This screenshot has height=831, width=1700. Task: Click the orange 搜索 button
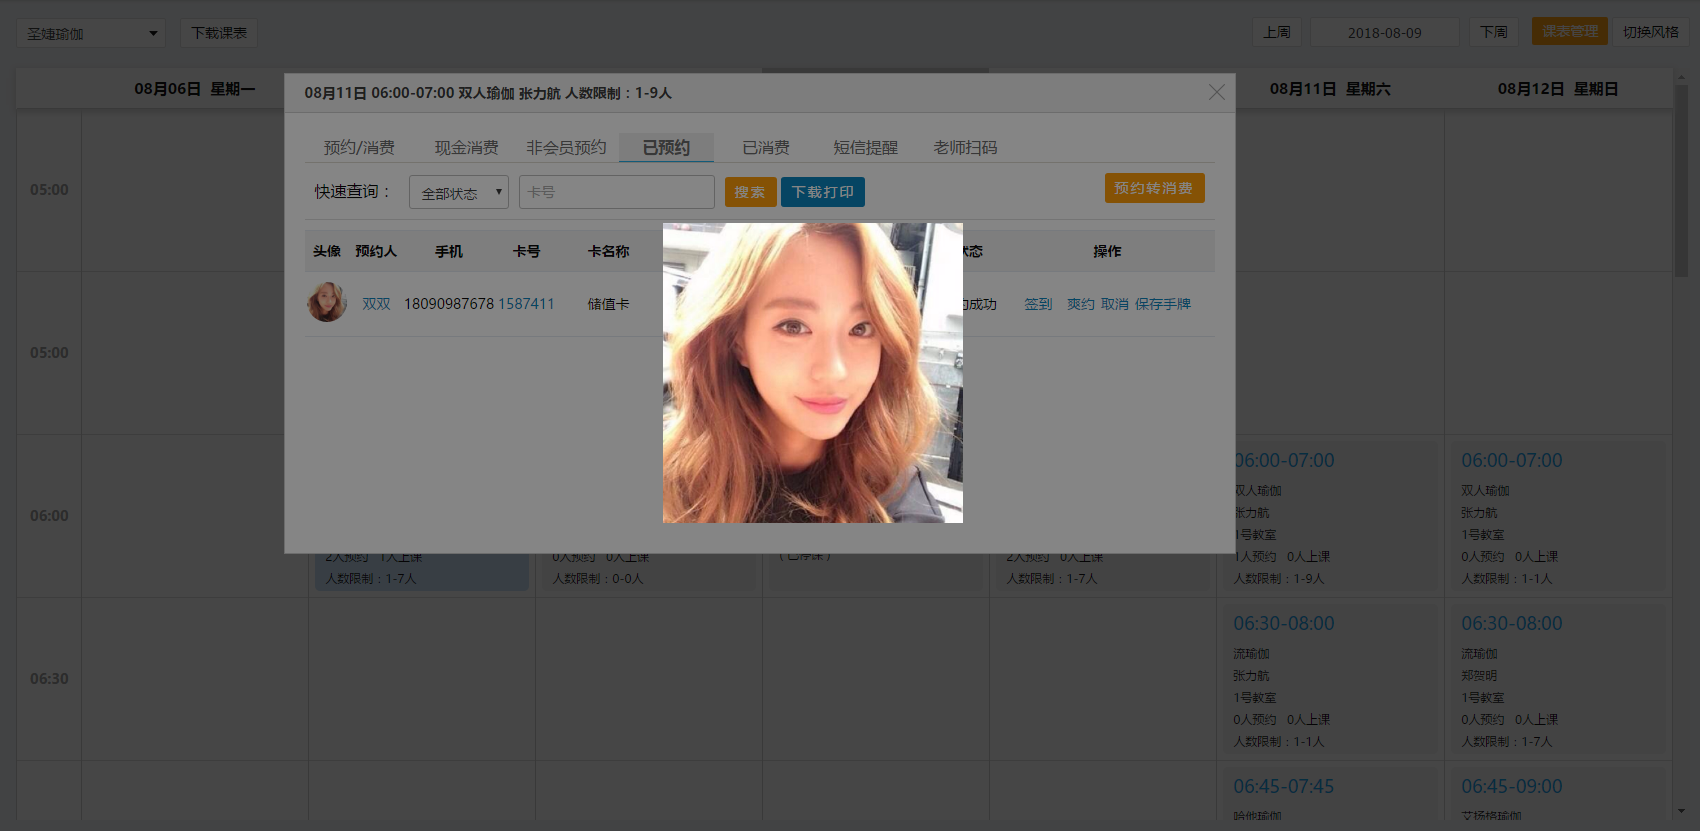click(750, 192)
